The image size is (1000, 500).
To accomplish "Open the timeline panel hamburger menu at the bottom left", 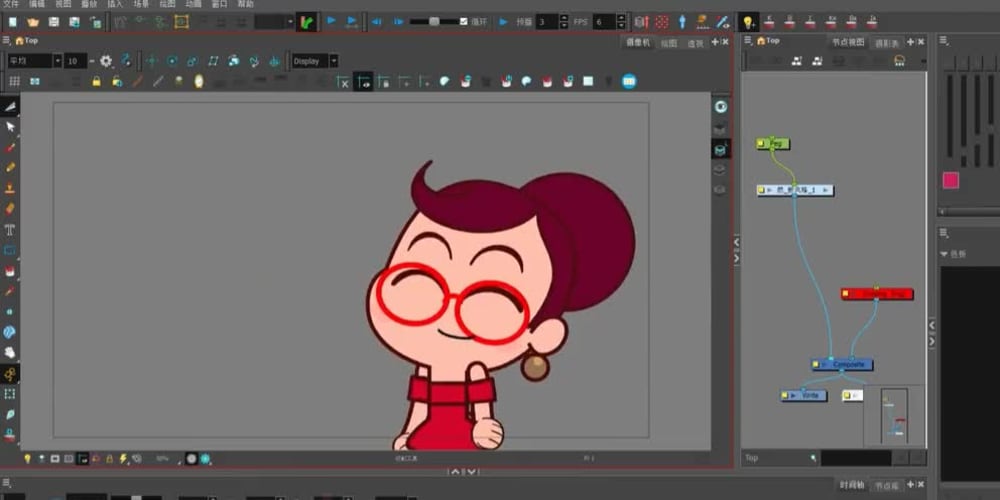I will [x=6, y=483].
